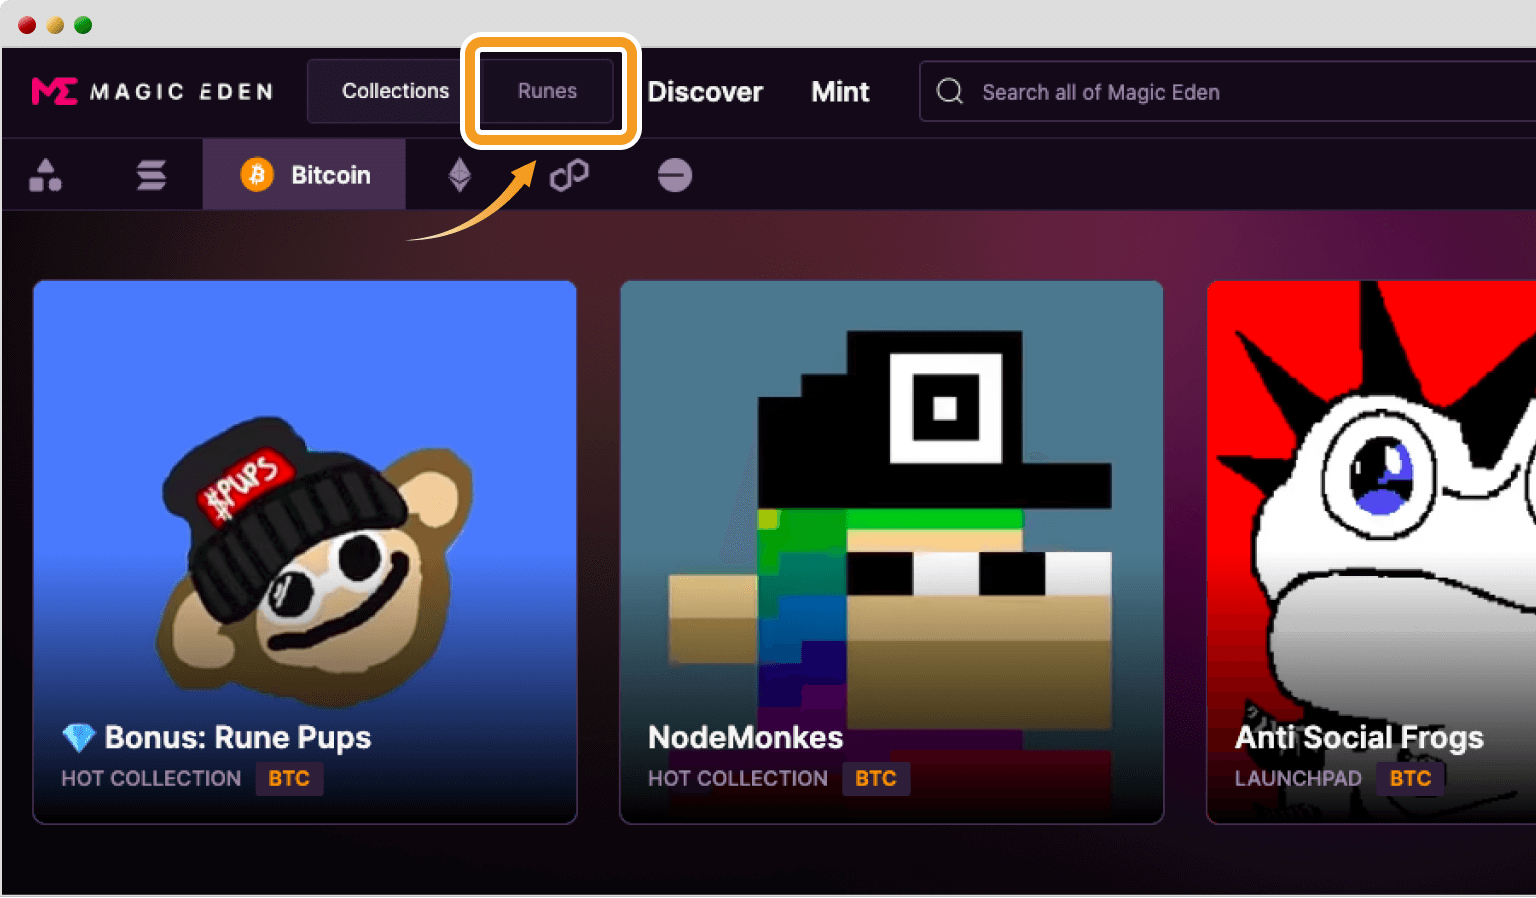Image resolution: width=1536 pixels, height=898 pixels.
Task: Go to the Discover page
Action: [705, 92]
